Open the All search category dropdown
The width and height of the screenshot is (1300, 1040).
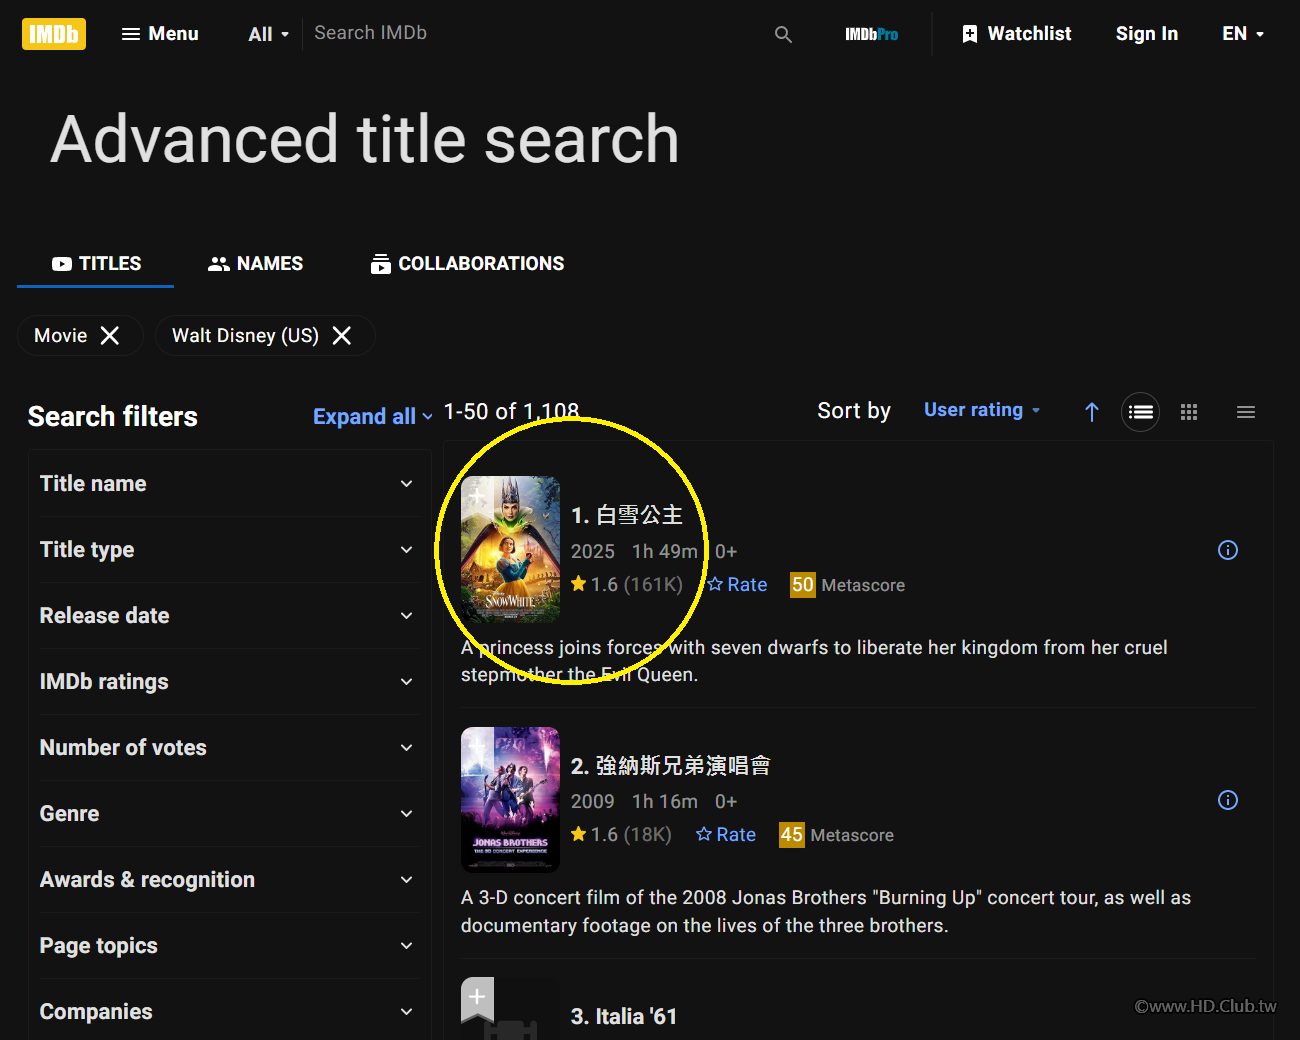point(268,34)
